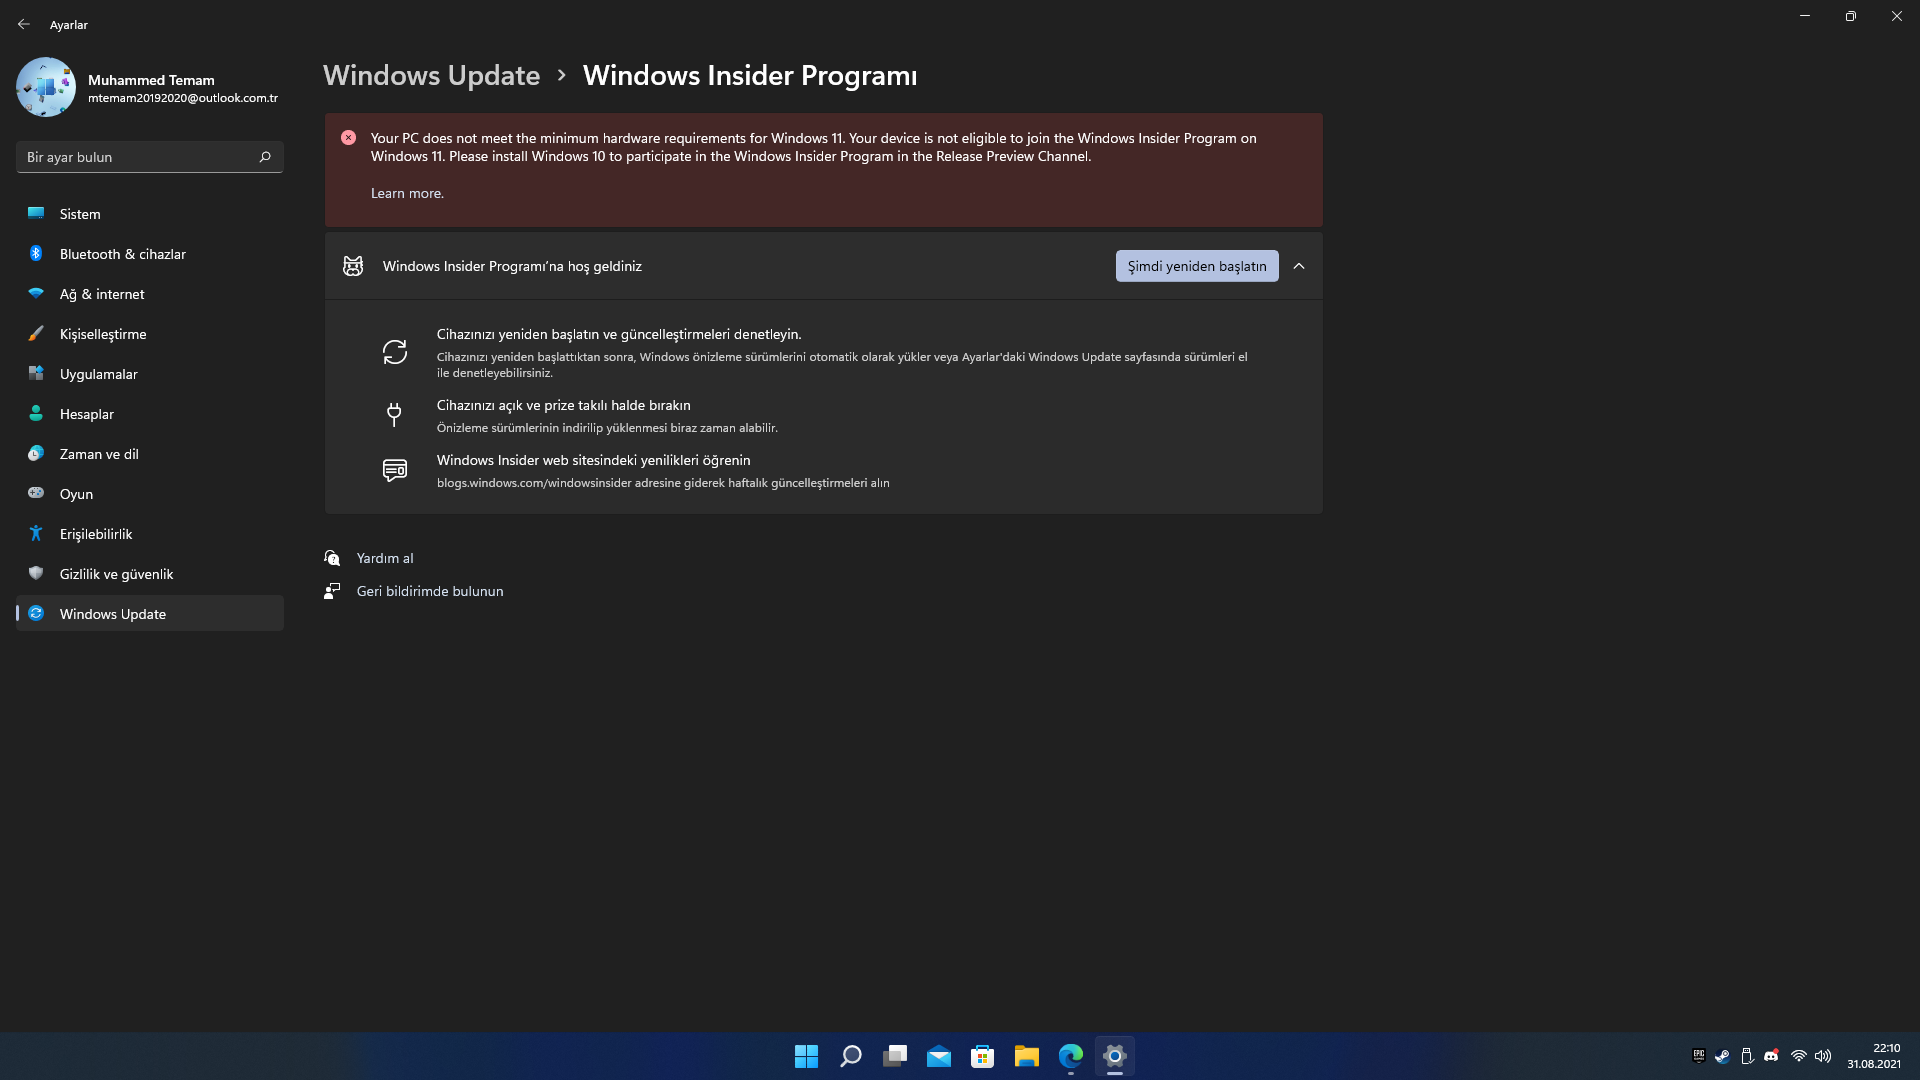1920x1080 pixels.
Task: Select the Erişilebilirlik sidebar item
Action: click(x=96, y=534)
